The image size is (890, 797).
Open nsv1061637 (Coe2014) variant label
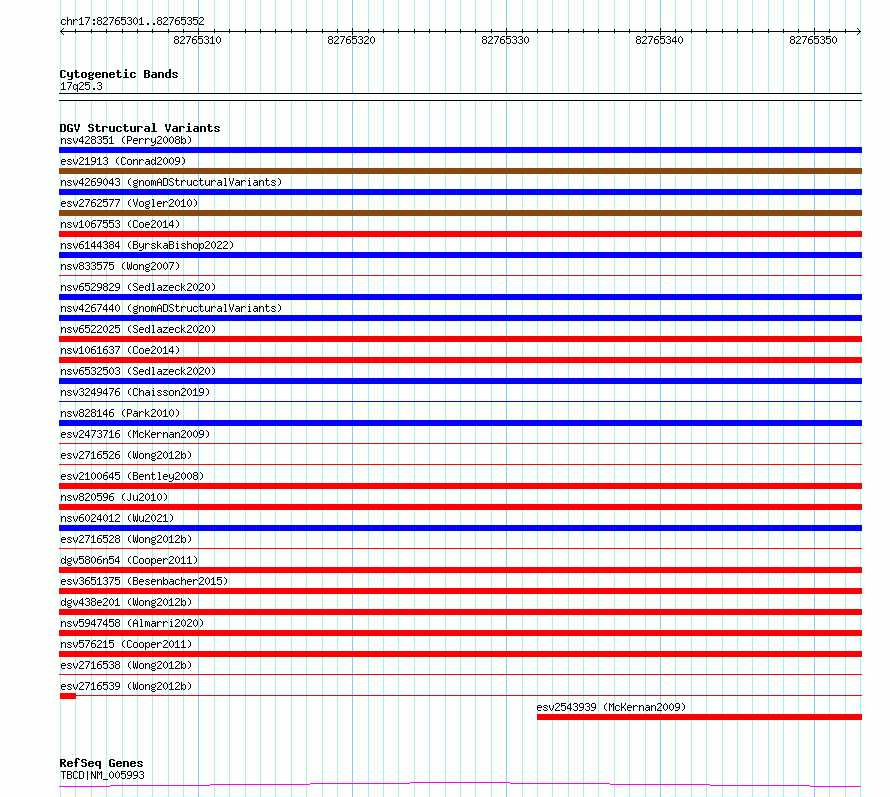coord(120,350)
